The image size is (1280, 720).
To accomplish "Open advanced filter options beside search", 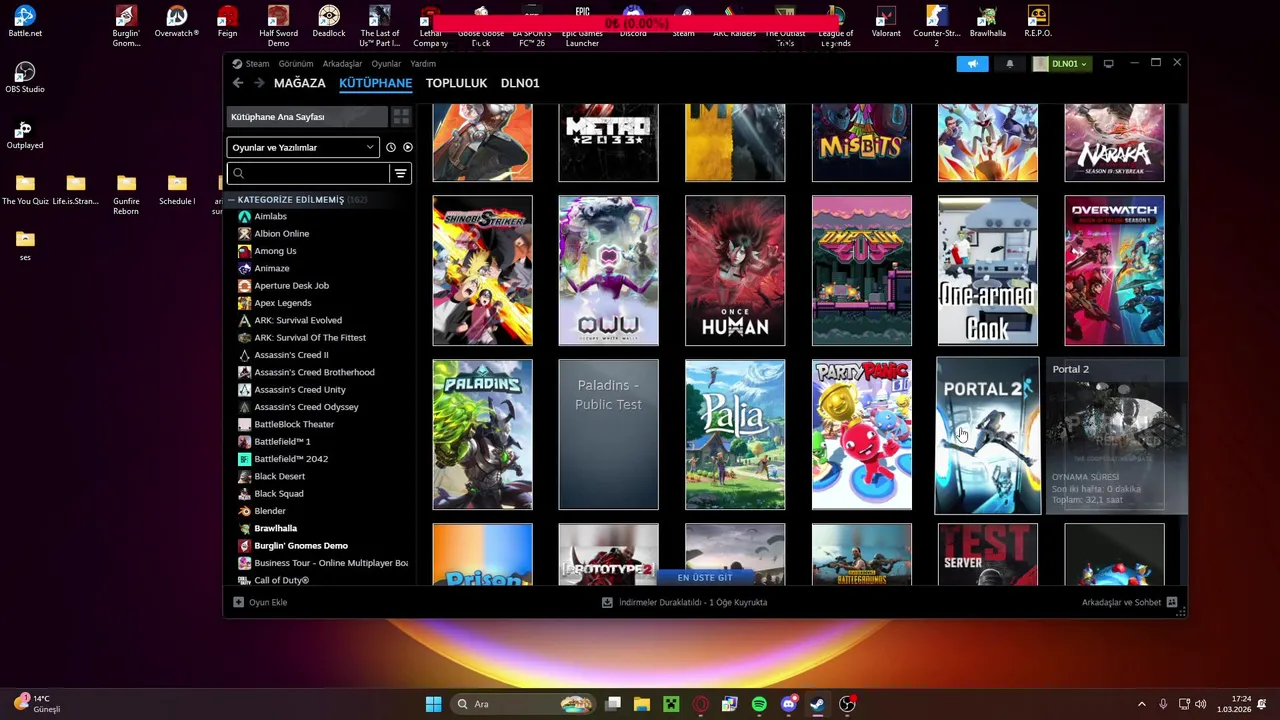I will [x=400, y=174].
